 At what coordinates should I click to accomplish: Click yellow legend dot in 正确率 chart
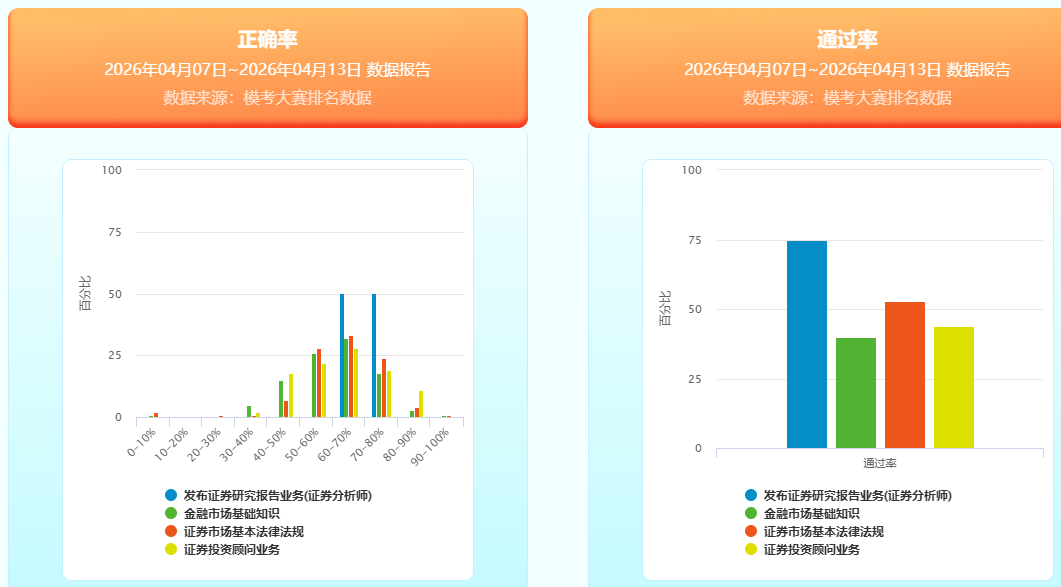click(171, 549)
